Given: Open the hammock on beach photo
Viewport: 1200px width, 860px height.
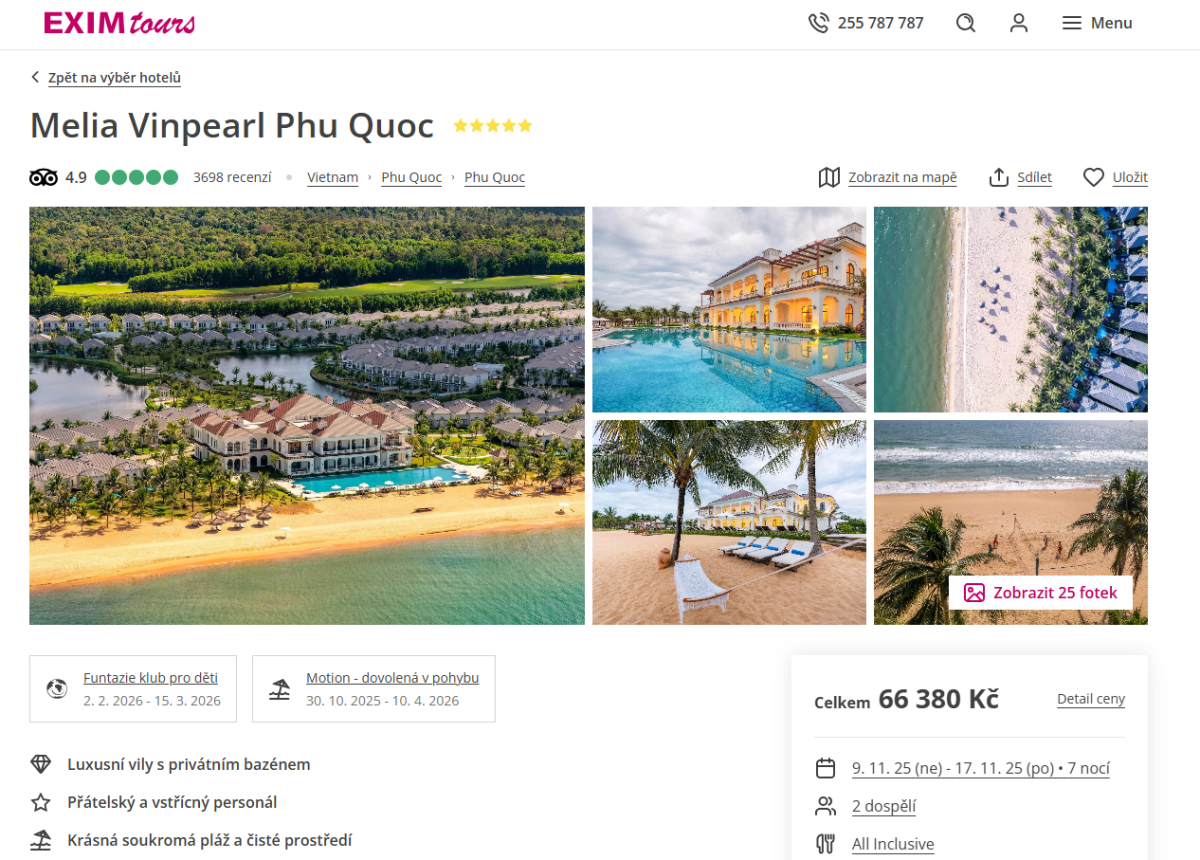Looking at the screenshot, I should coord(729,522).
